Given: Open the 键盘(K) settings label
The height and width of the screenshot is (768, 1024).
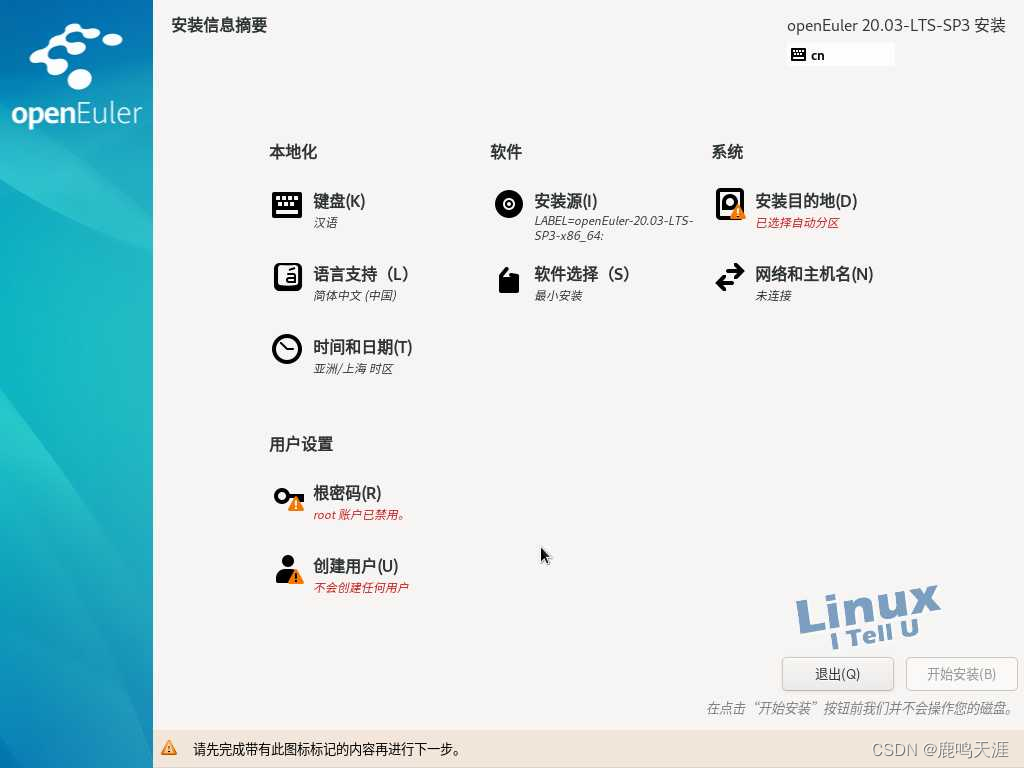Looking at the screenshot, I should pyautogui.click(x=339, y=201).
